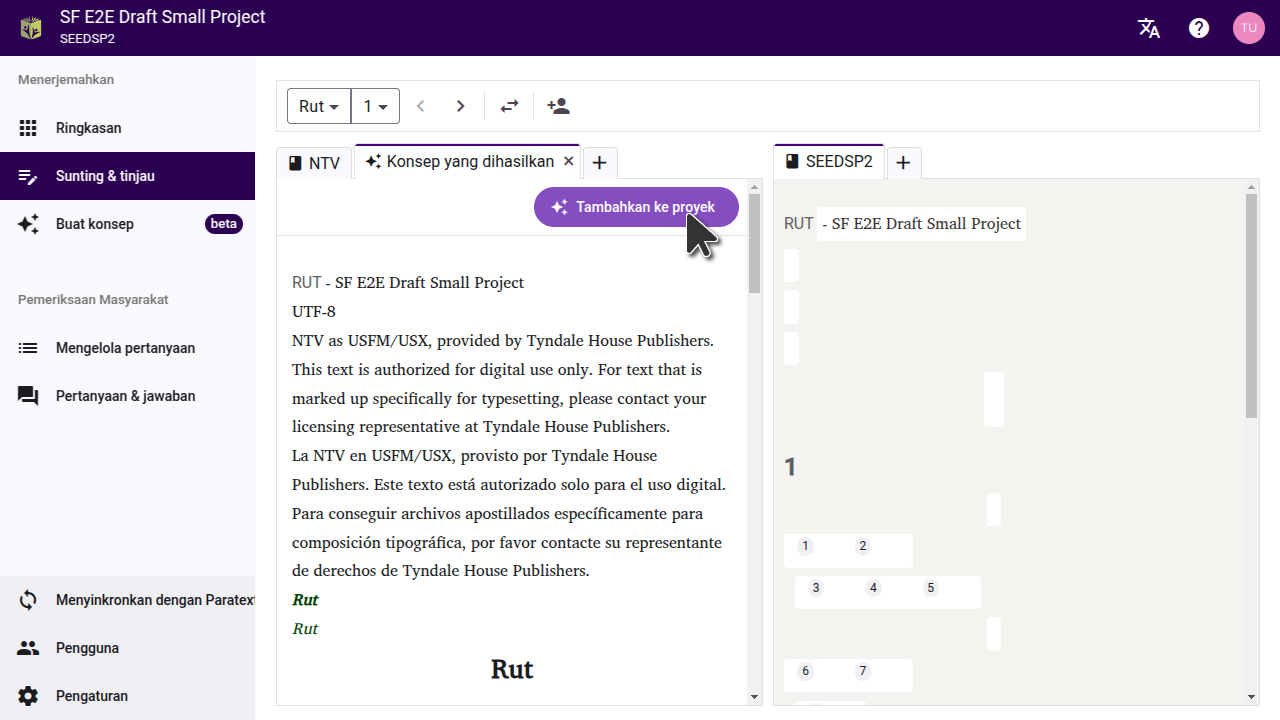This screenshot has height=720, width=1280.
Task: Open Ringkasan in sidebar
Action: [88, 128]
